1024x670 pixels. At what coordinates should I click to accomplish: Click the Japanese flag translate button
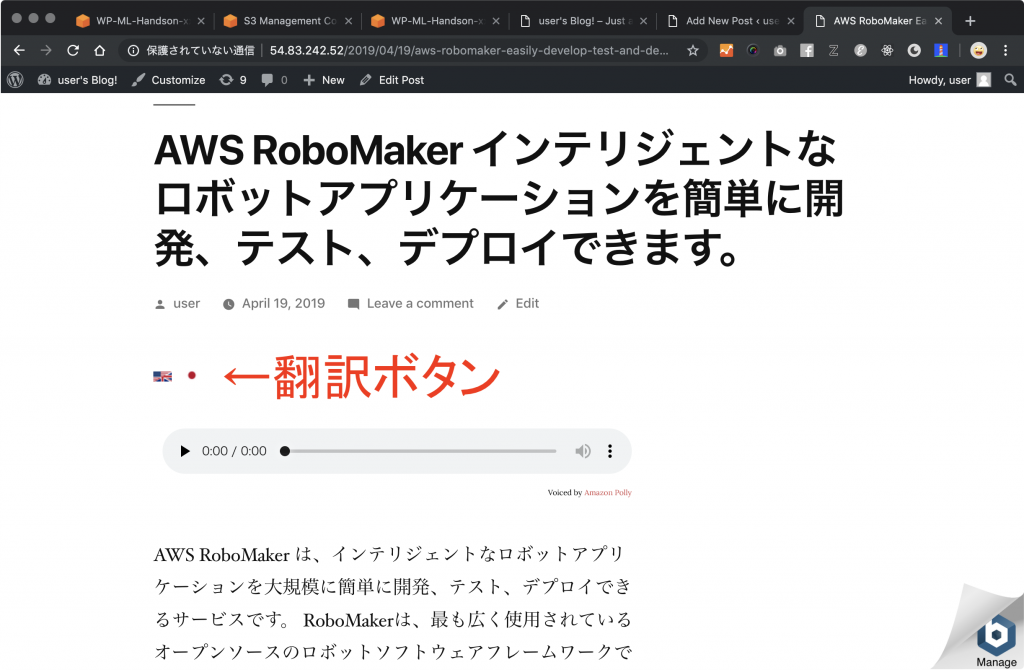[x=191, y=375]
